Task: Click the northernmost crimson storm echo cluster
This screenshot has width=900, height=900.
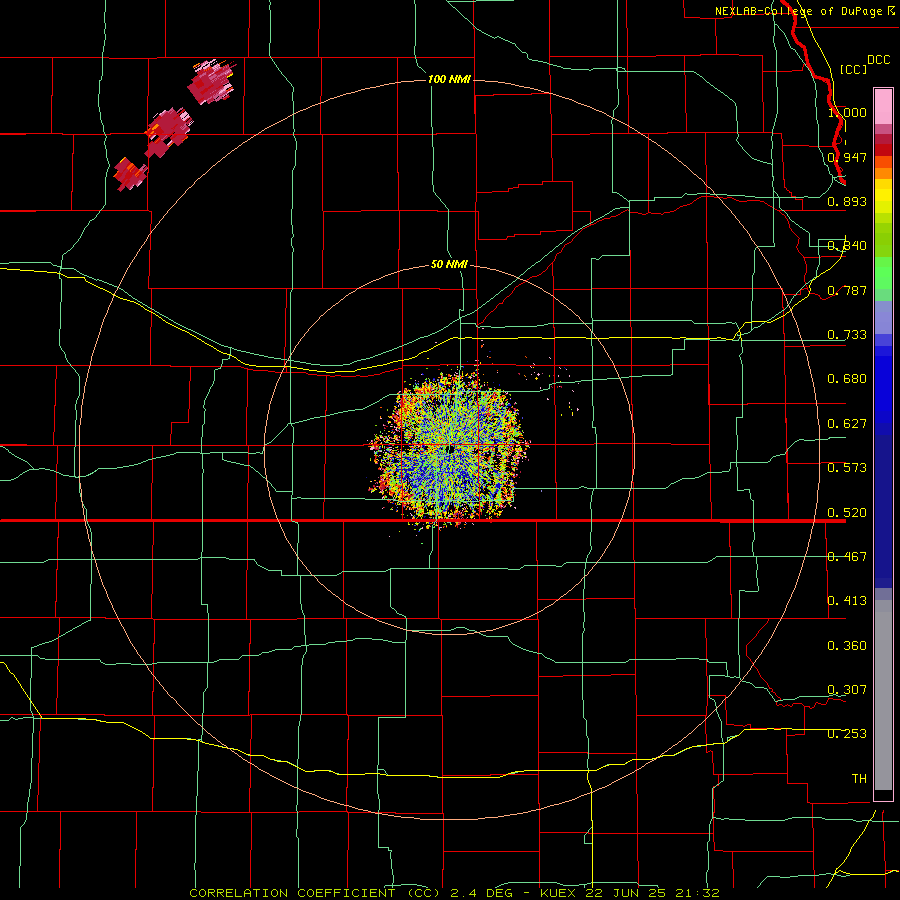Action: (x=211, y=83)
